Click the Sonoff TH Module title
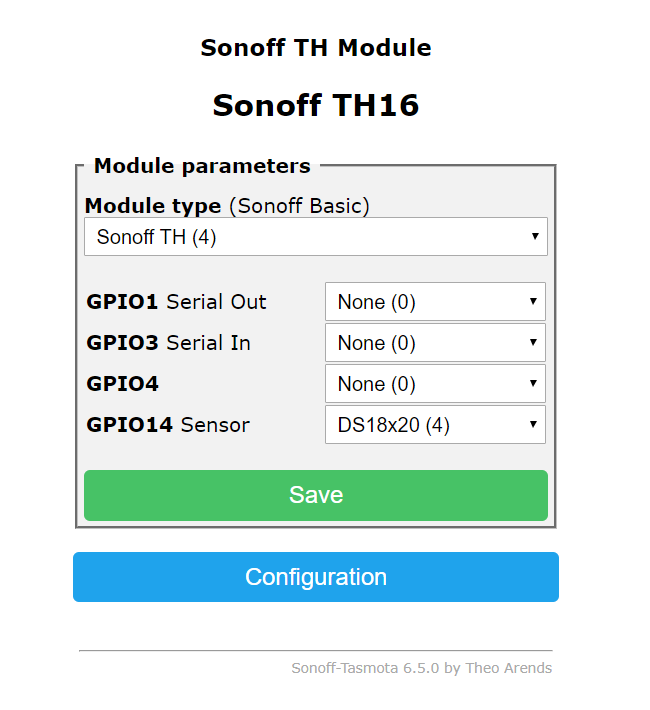The width and height of the screenshot is (650, 710). 316,48
